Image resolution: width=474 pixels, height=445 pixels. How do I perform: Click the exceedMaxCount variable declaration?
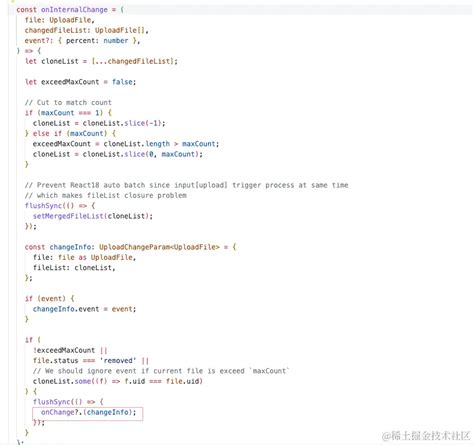point(80,82)
